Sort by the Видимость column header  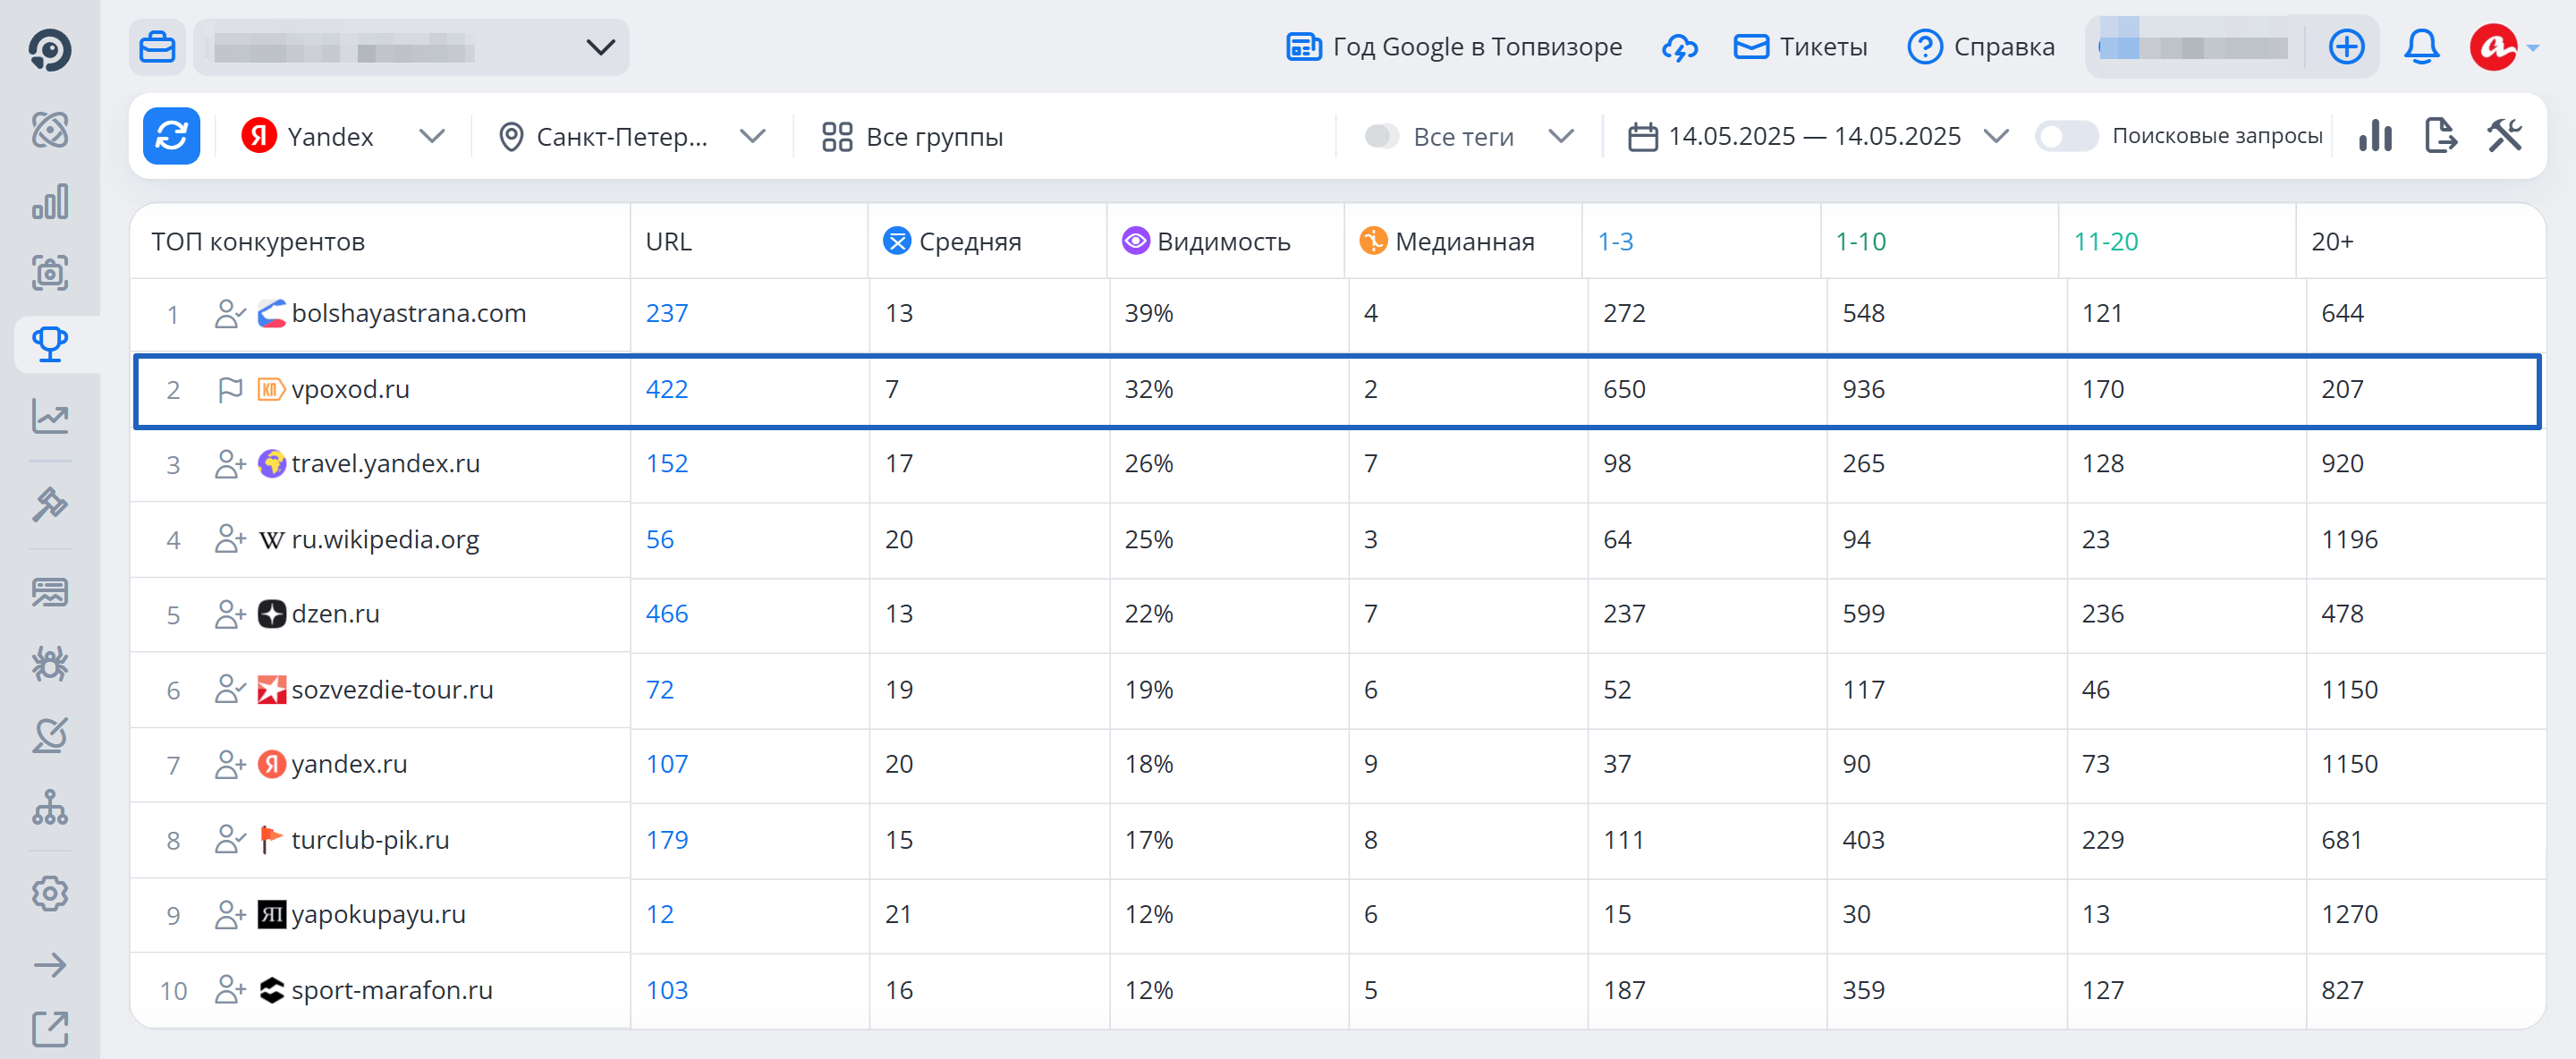(x=1222, y=241)
